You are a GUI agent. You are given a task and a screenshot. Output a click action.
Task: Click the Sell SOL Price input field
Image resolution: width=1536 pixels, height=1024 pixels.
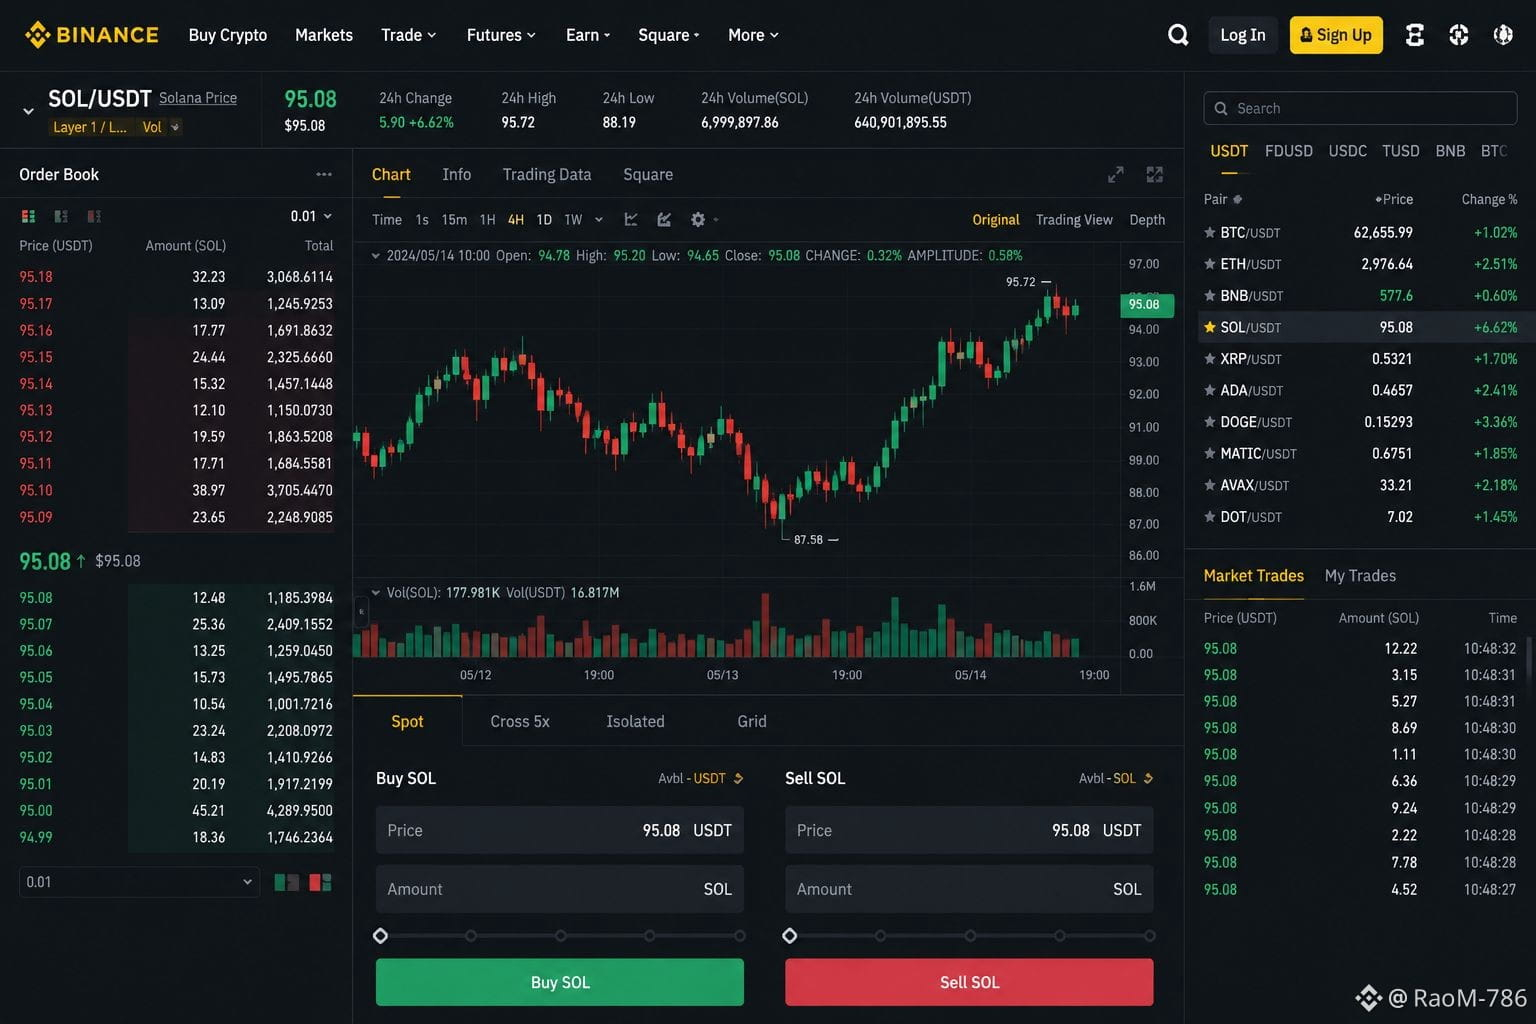click(969, 830)
